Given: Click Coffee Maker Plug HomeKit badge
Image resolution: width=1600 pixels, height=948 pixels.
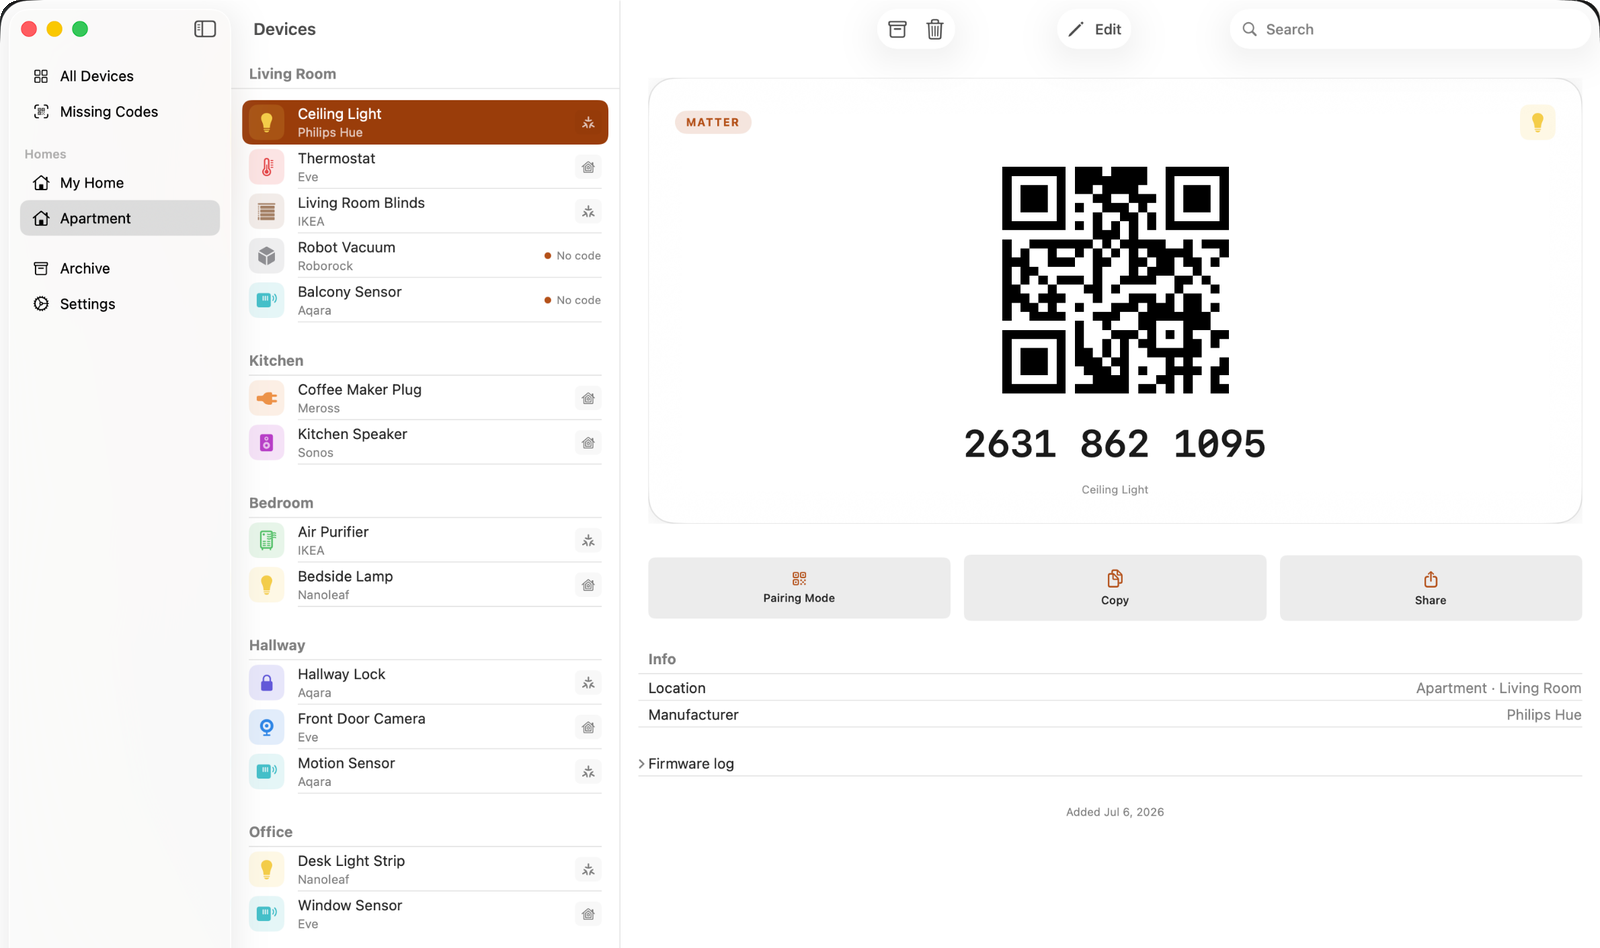Looking at the screenshot, I should point(588,398).
